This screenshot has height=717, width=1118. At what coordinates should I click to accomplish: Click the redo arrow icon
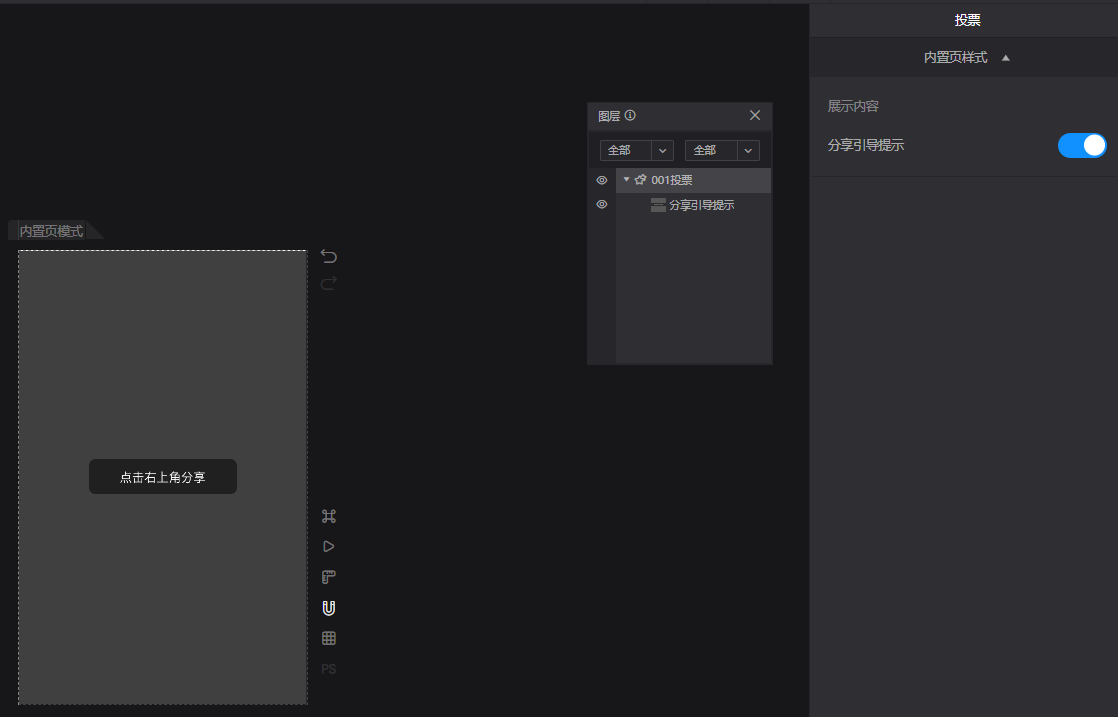click(329, 284)
